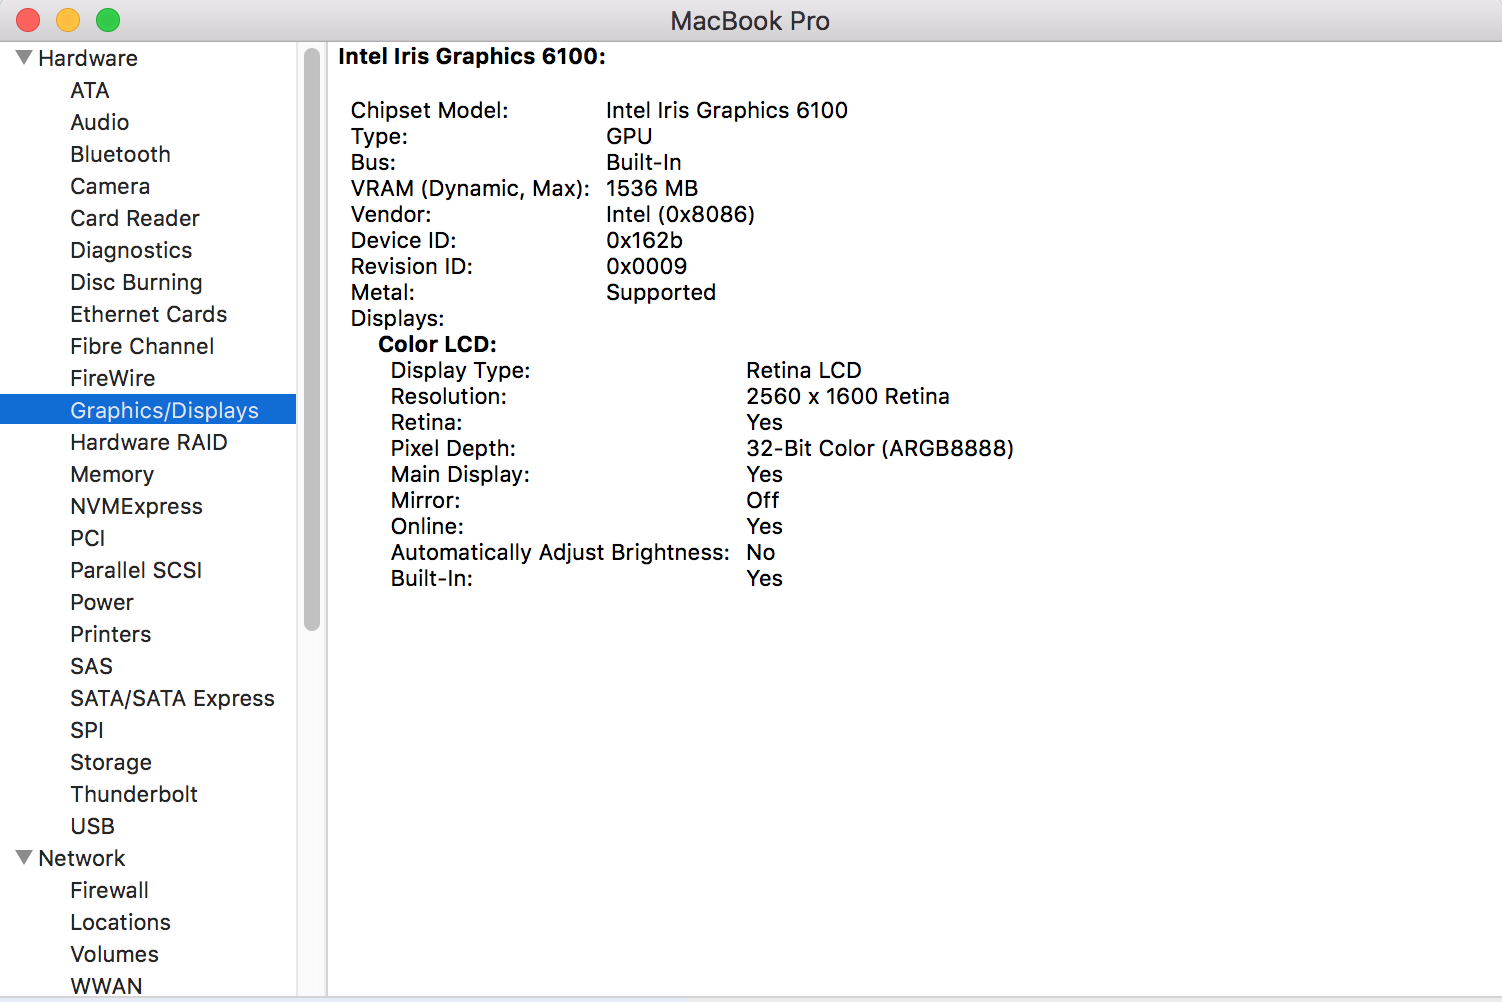Screen dimensions: 1502x1002
Task: Open Printers section
Action: [x=111, y=634]
